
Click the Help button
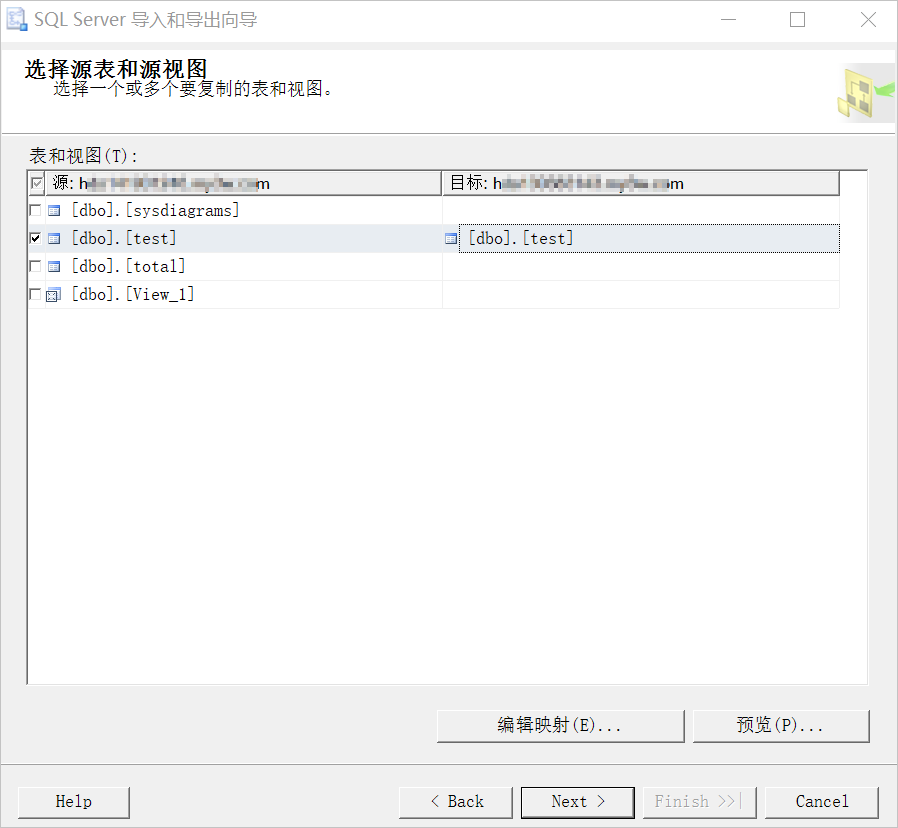click(73, 802)
